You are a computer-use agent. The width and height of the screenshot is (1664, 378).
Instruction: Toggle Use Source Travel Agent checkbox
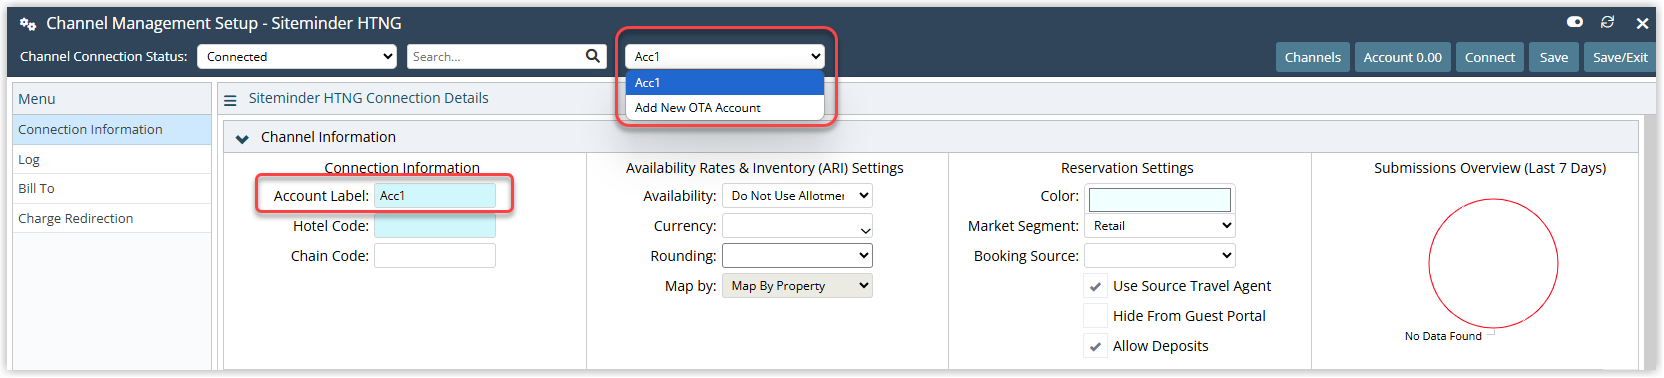point(1095,286)
